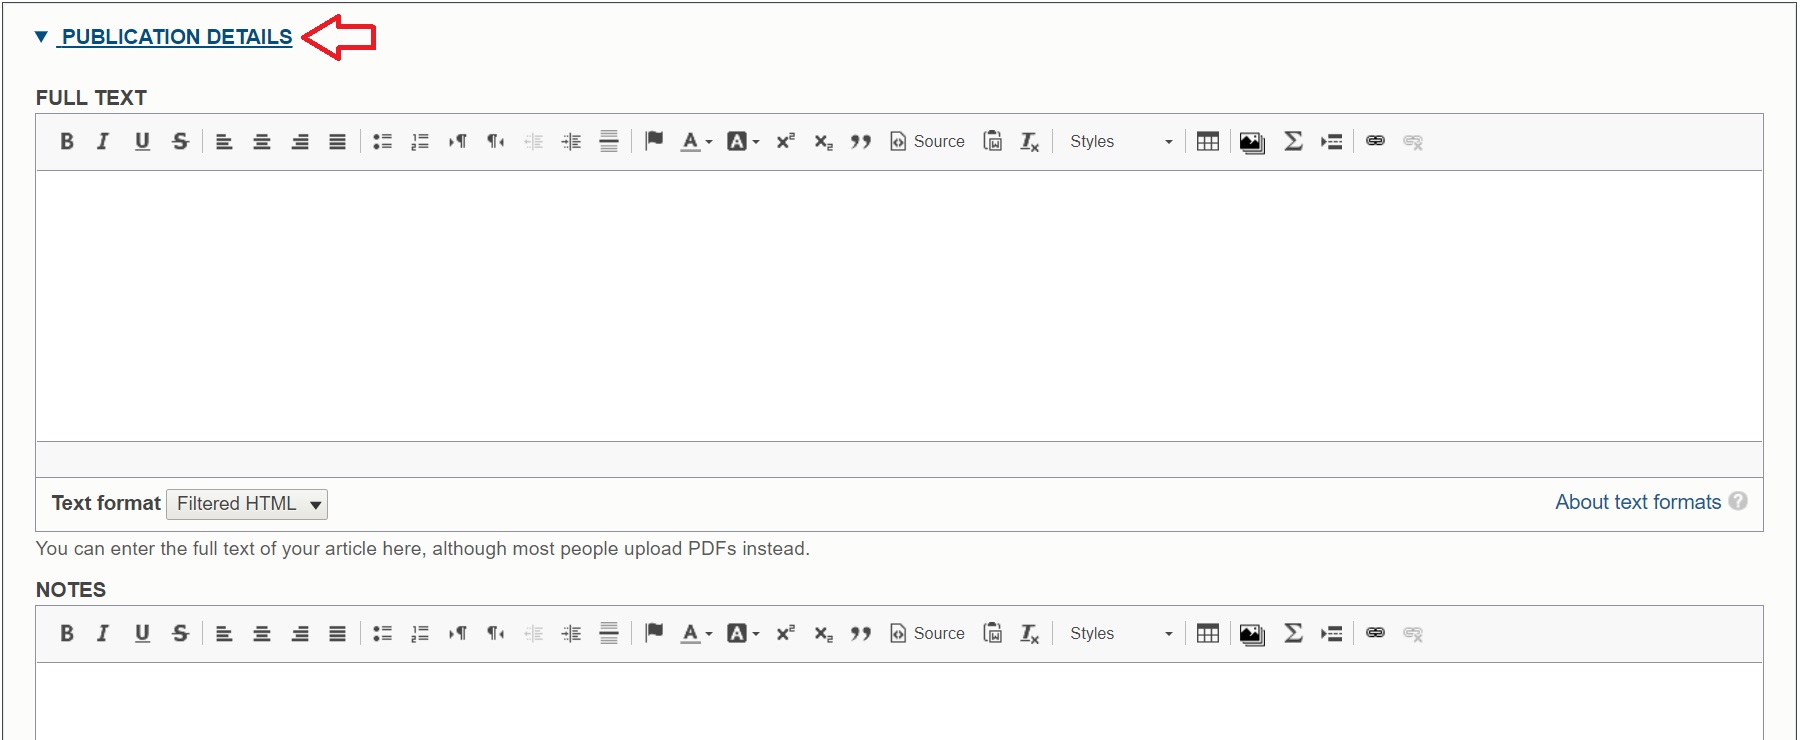Screen dimensions: 1801x740
Task: Toggle italic in the Notes editor
Action: tap(103, 634)
